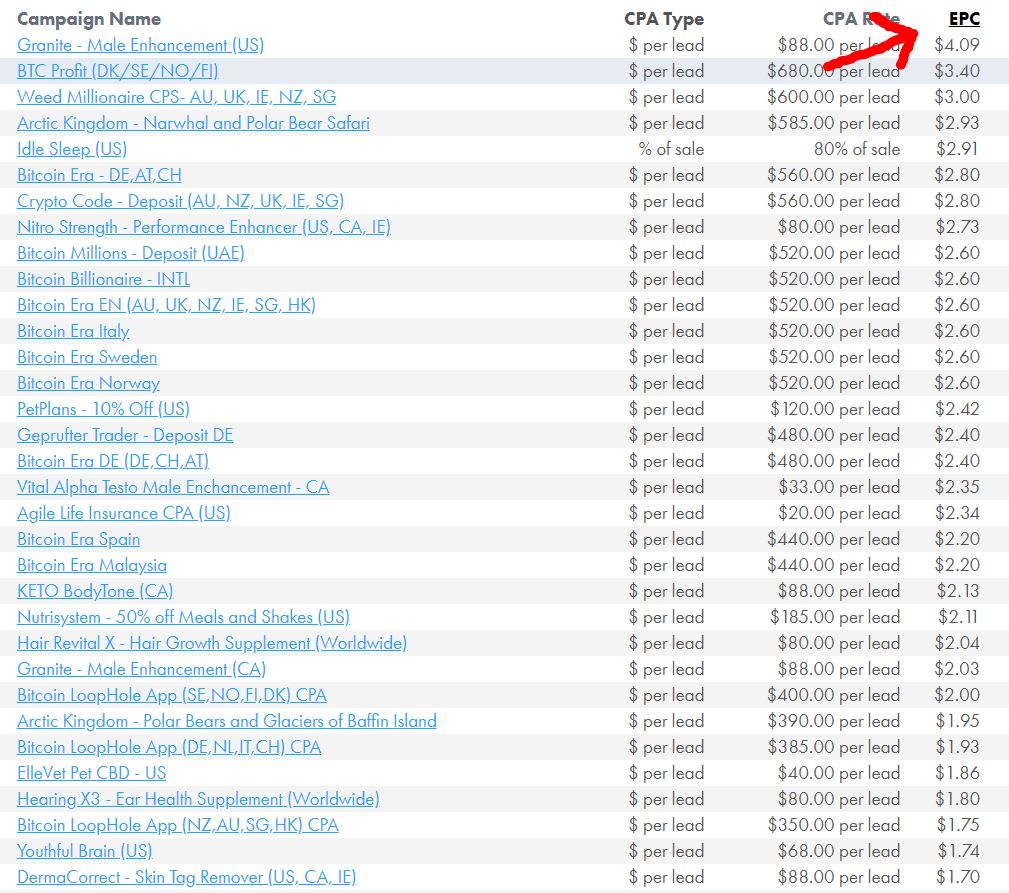Select the 80% of sale rate
1009x893 pixels.
tap(856, 149)
